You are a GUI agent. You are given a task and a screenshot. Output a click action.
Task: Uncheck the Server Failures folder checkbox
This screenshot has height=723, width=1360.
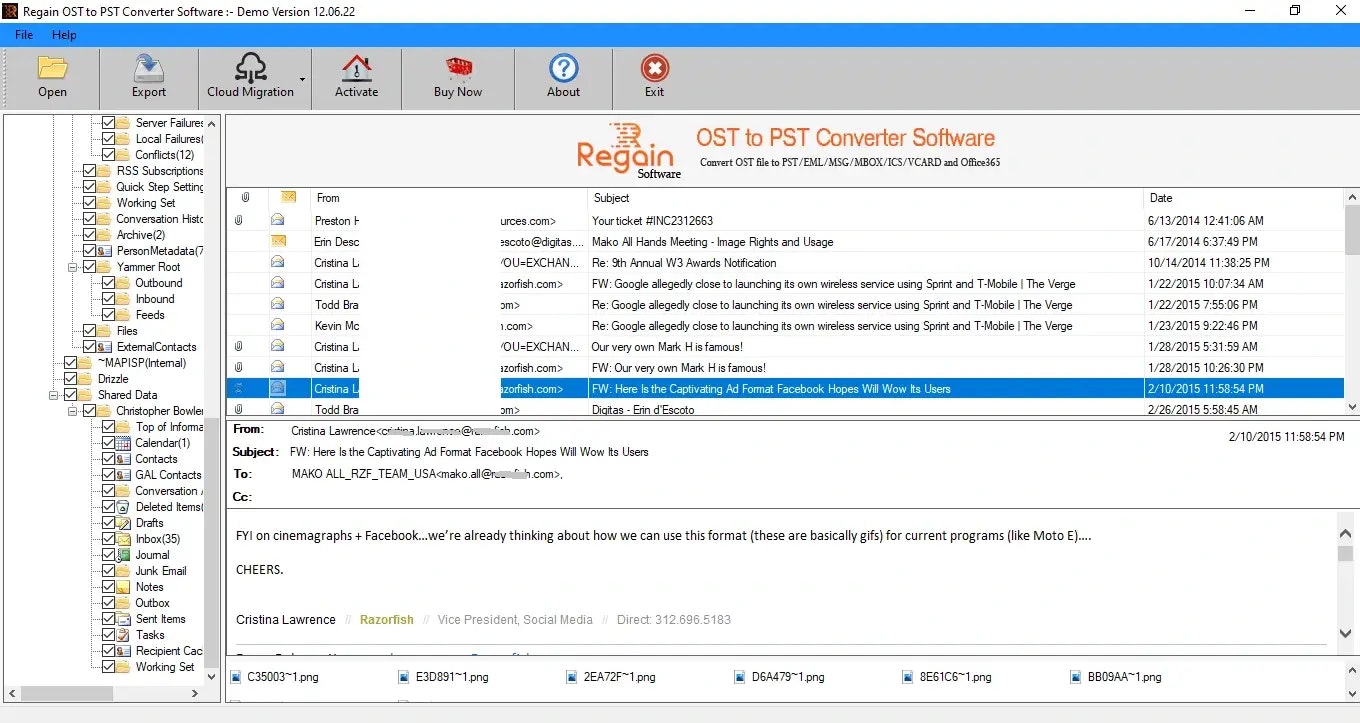(109, 123)
